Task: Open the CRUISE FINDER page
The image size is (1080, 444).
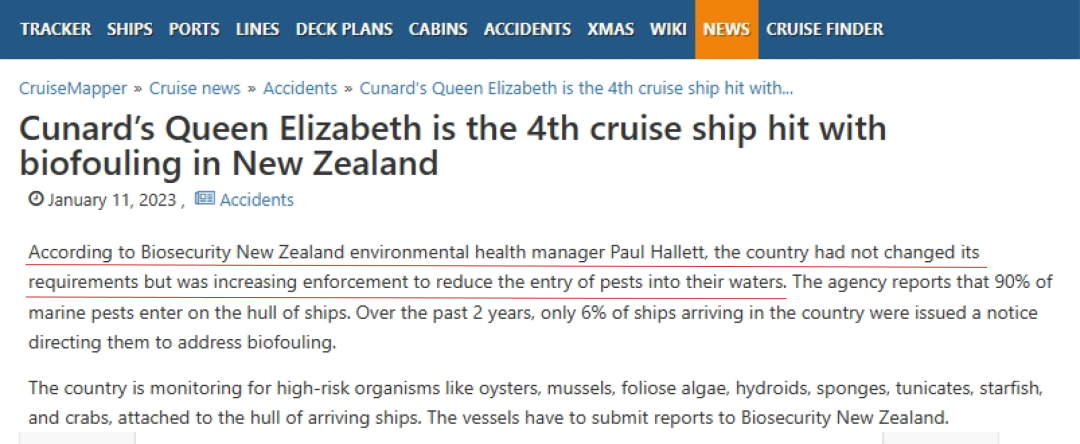Action: tap(824, 29)
